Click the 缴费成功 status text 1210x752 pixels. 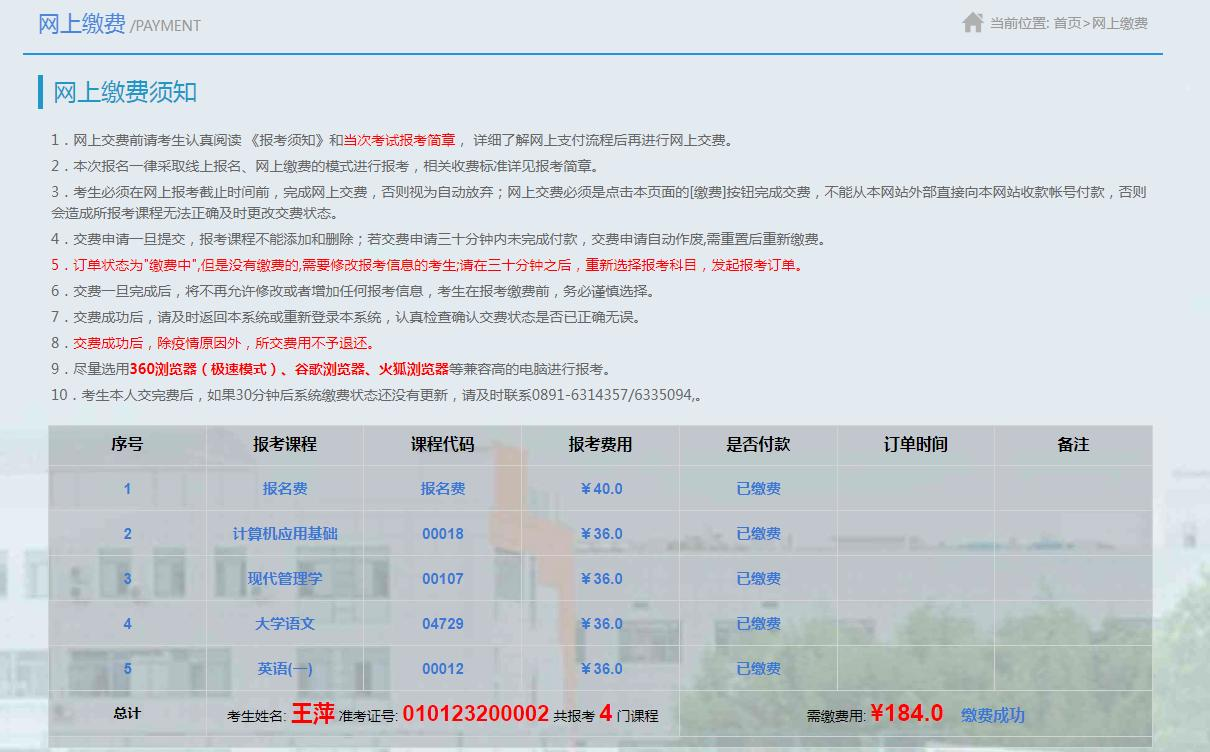[992, 715]
